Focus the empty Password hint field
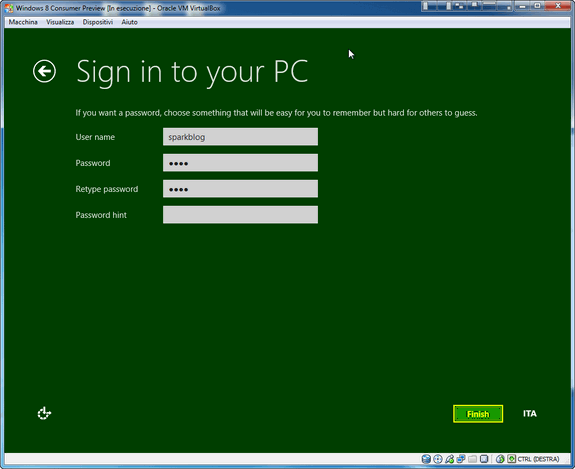This screenshot has width=575, height=469. click(x=240, y=215)
